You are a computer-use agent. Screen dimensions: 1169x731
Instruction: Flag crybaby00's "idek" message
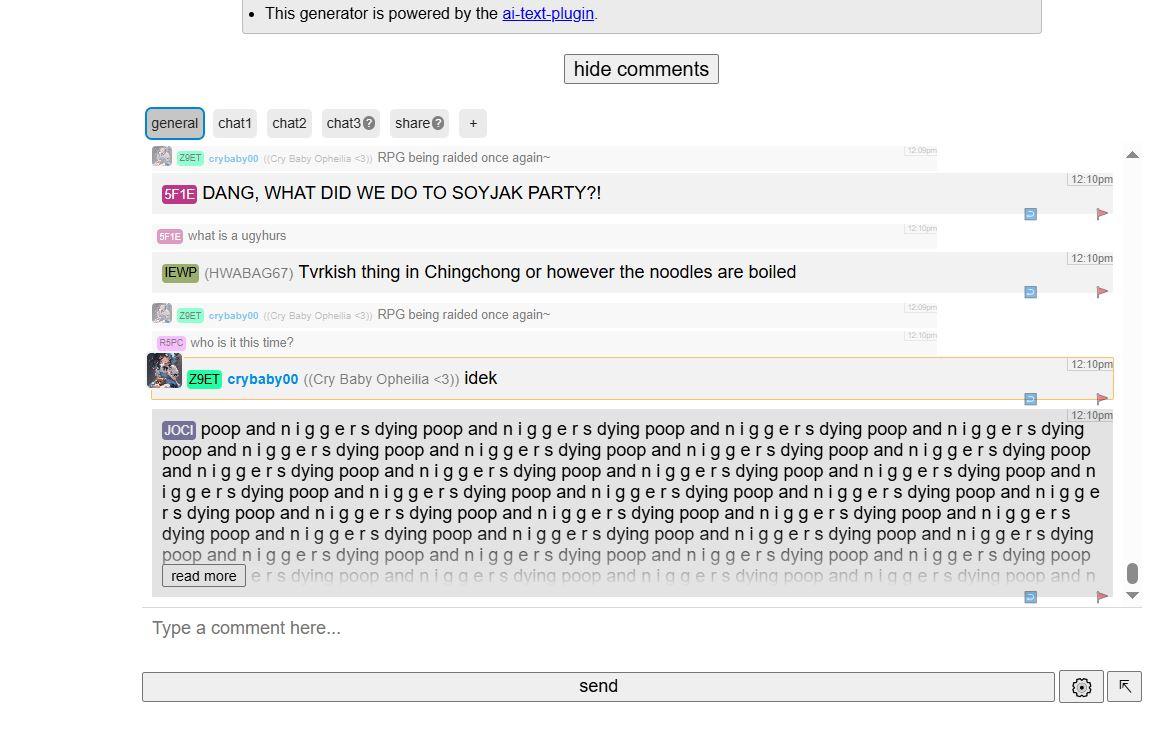1102,399
